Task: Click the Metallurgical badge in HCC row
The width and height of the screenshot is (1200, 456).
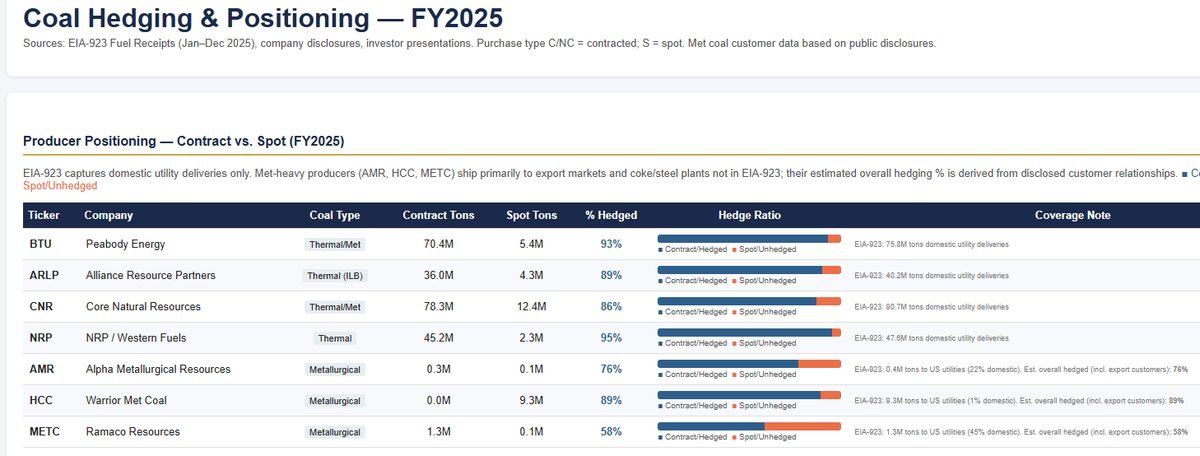Action: click(x=335, y=400)
